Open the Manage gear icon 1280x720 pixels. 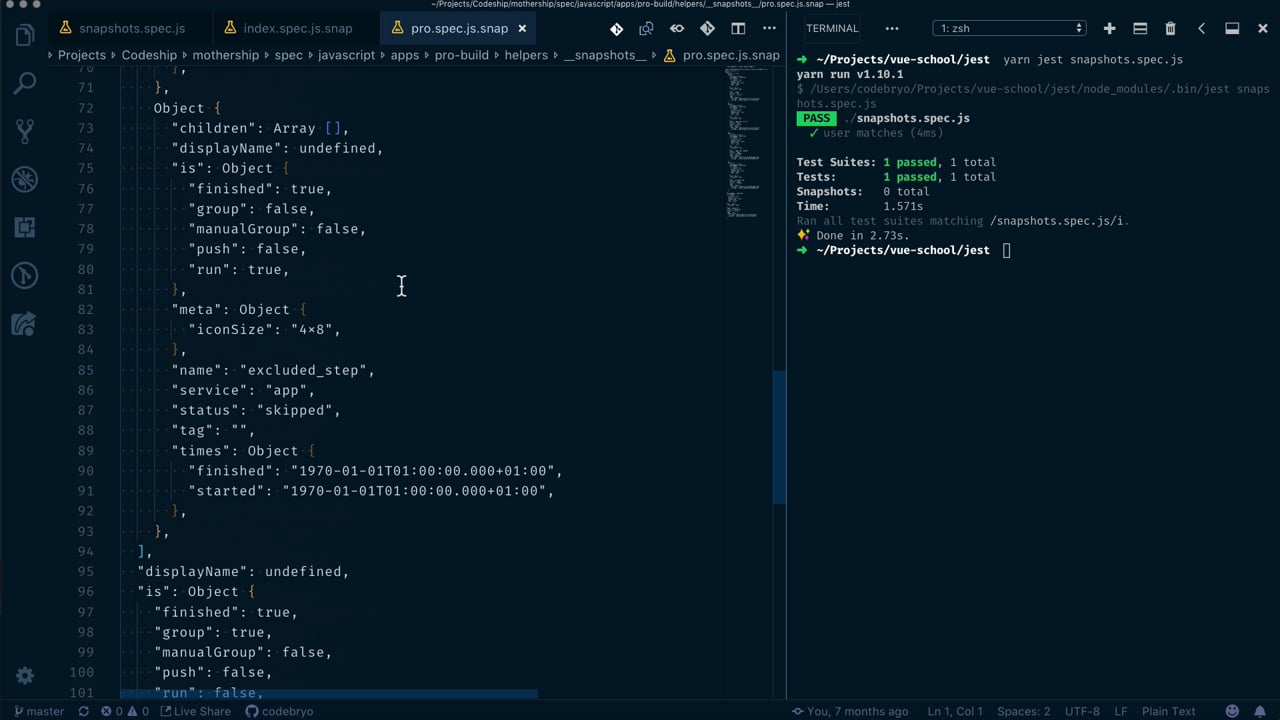[25, 675]
